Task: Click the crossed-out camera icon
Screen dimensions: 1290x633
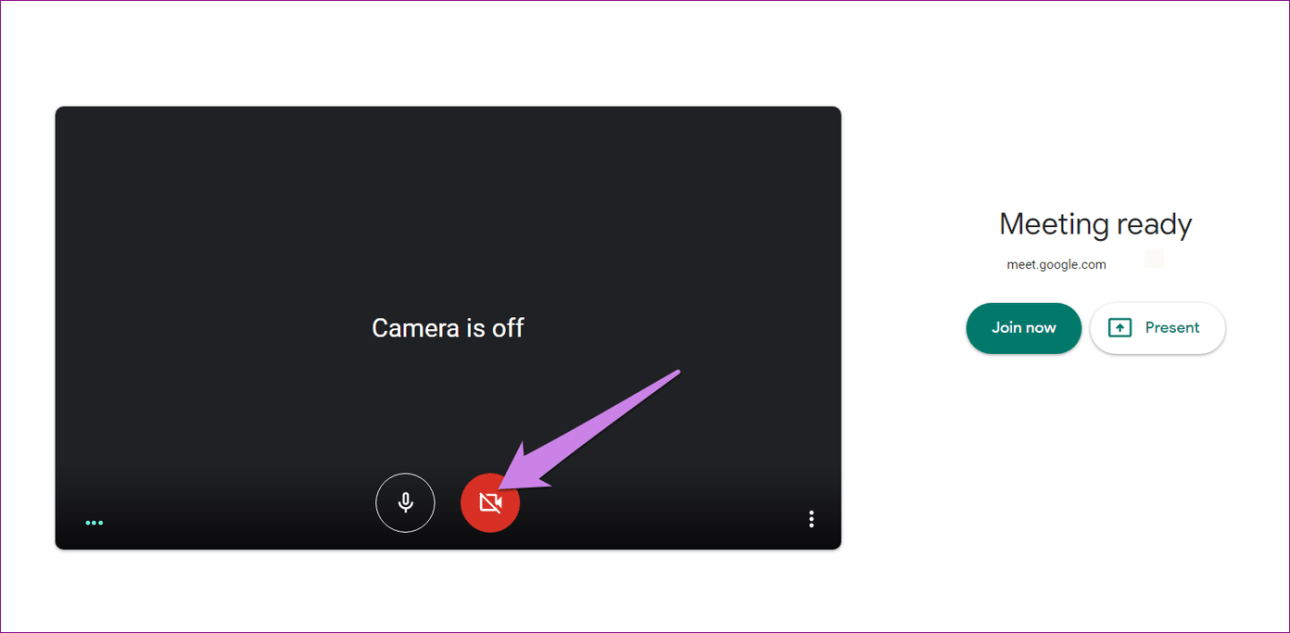Action: (490, 502)
